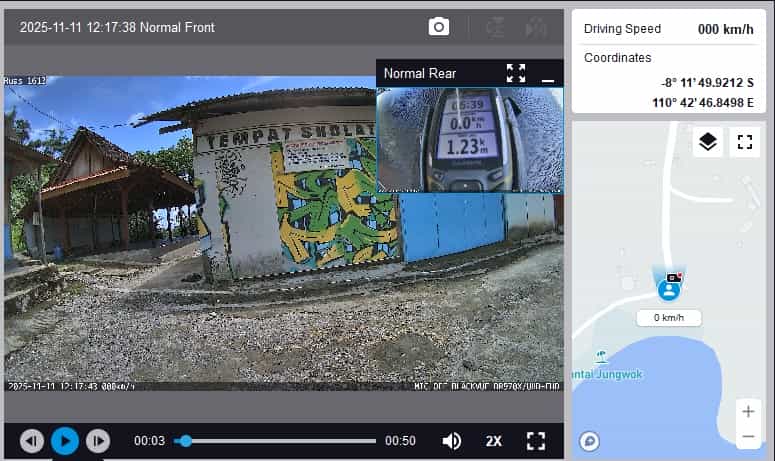Minimize the Normal Rear picture-in-picture window
The height and width of the screenshot is (461, 775).
coord(547,74)
